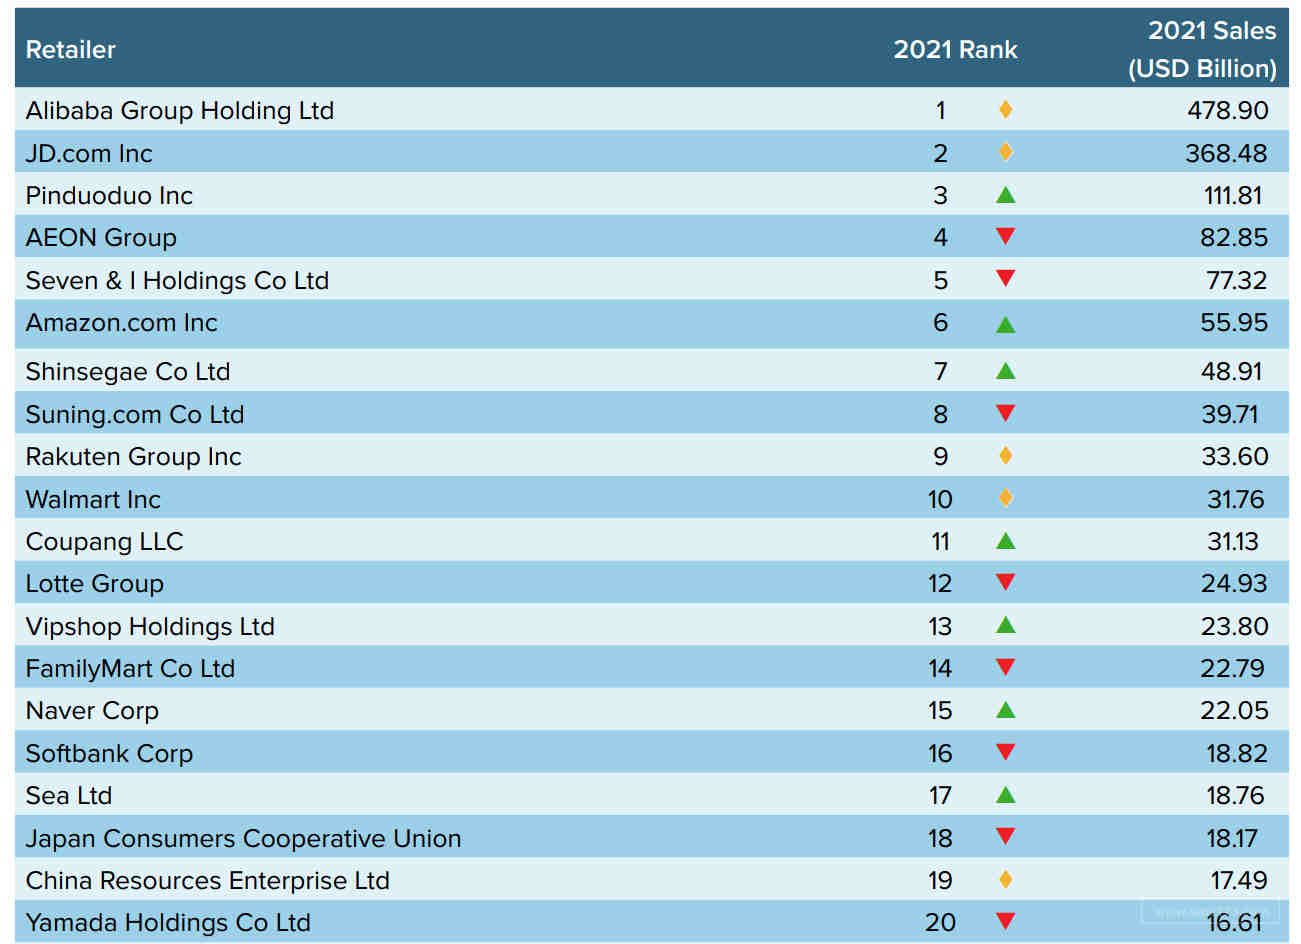Click the sales value 368.48
The height and width of the screenshot is (944, 1301).
tap(1226, 153)
